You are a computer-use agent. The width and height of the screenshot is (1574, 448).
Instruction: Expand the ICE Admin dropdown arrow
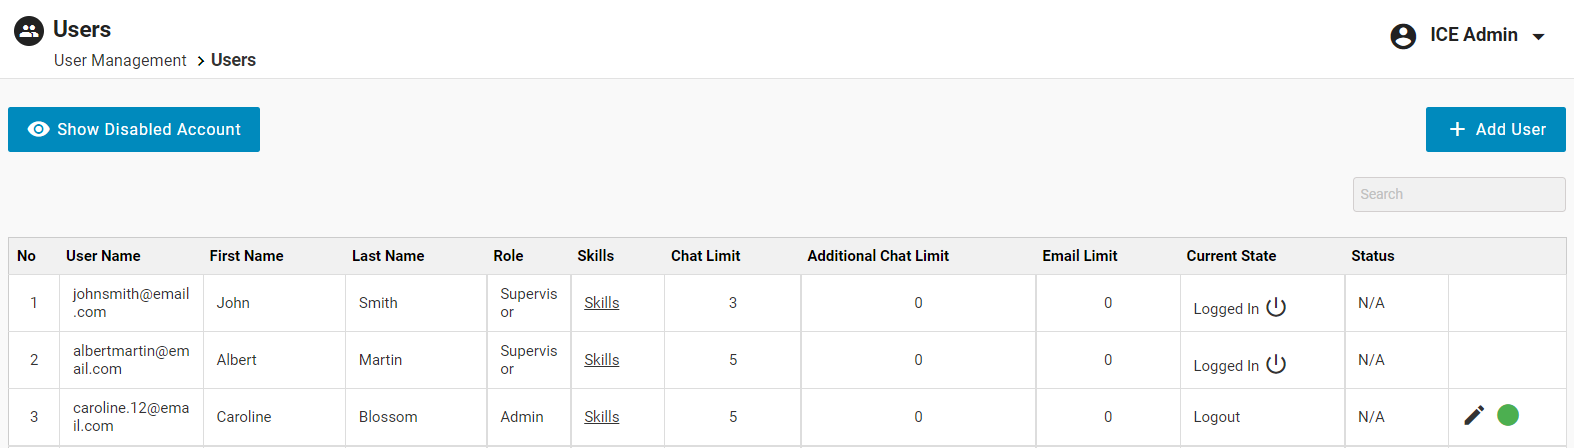[x=1539, y=37]
